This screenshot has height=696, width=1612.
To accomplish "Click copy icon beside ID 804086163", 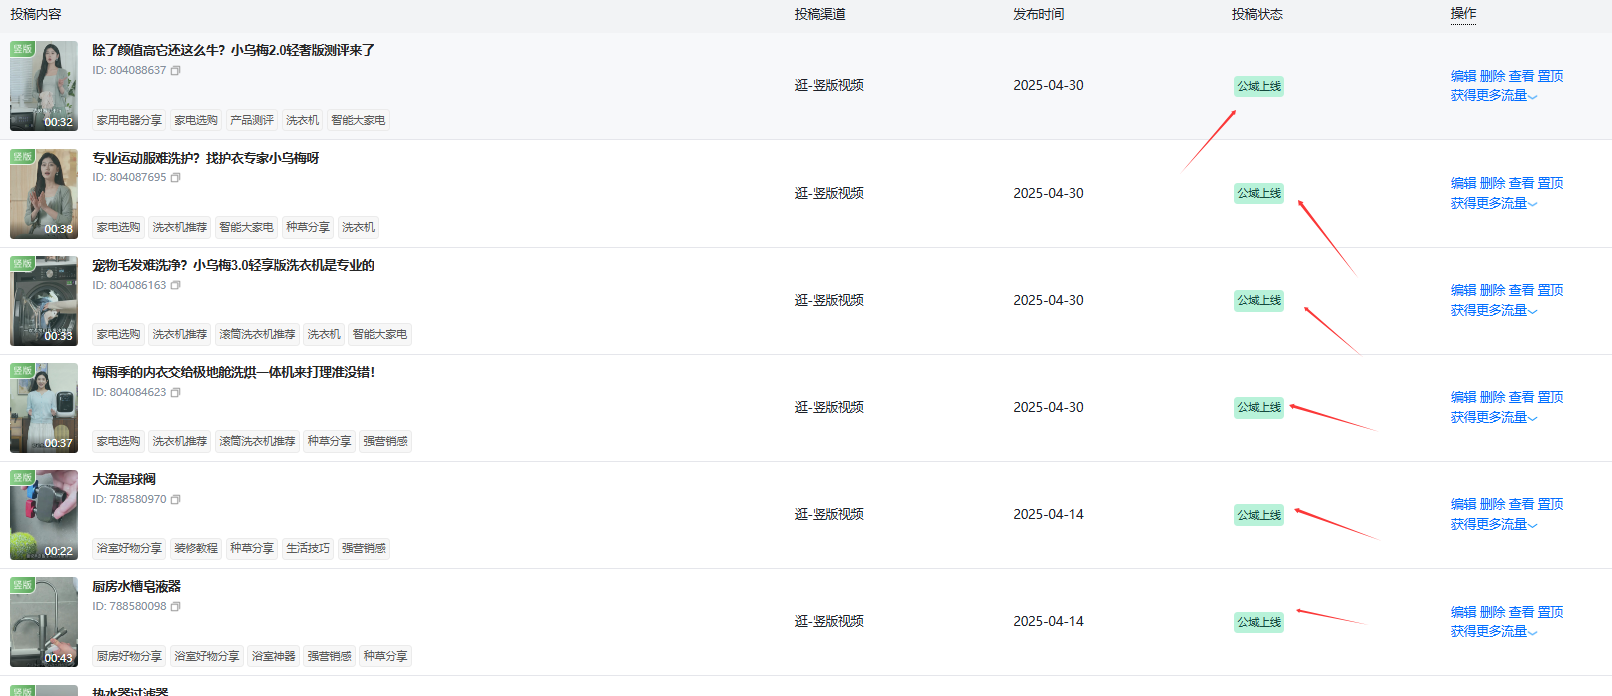I will (x=176, y=286).
